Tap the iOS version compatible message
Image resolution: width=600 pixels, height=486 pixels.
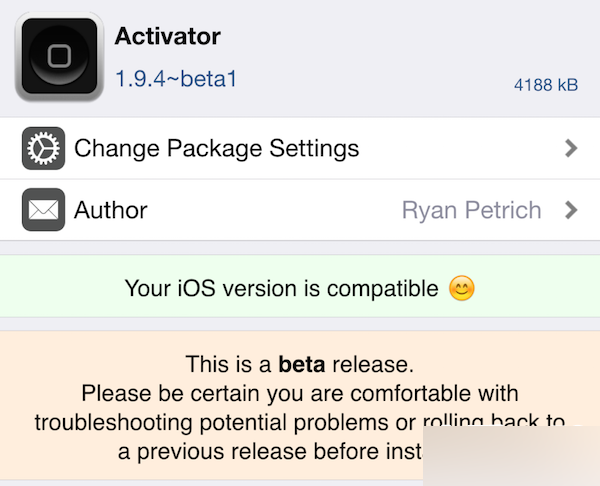[x=281, y=289]
